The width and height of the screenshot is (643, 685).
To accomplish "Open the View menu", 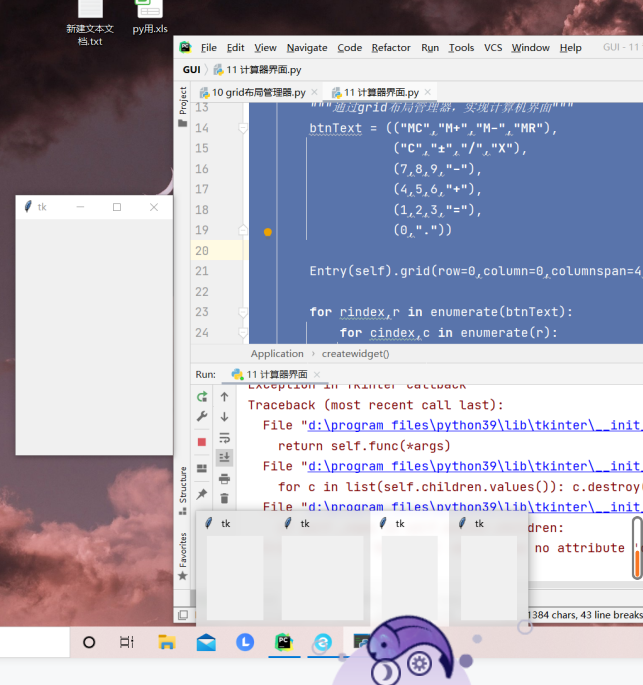I will coord(265,48).
